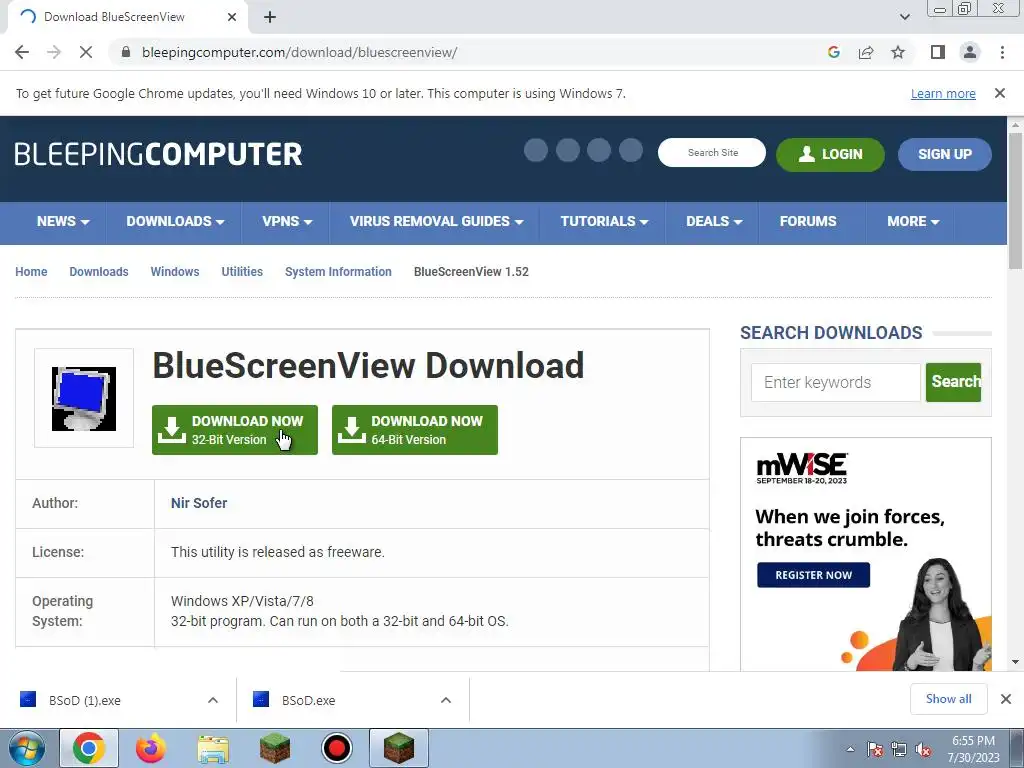Expand the MORE menu
Image resolution: width=1024 pixels, height=768 pixels.
[913, 221]
